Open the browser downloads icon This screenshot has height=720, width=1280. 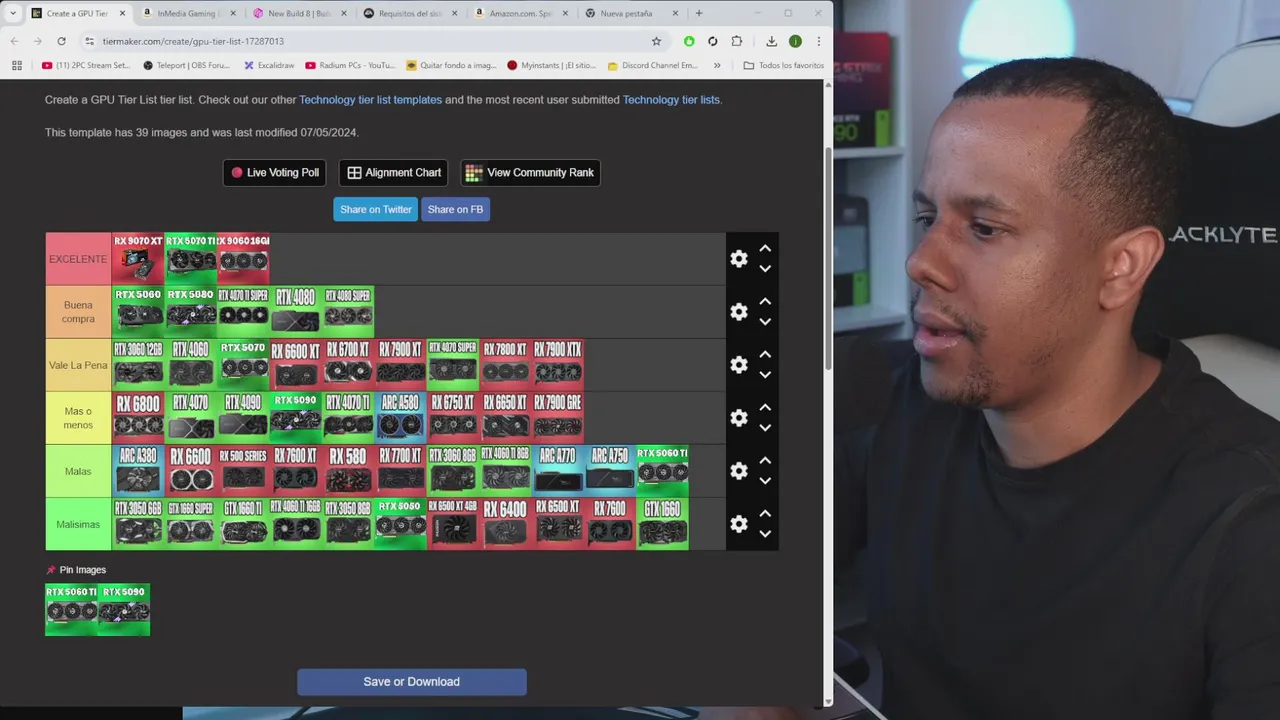pos(771,41)
